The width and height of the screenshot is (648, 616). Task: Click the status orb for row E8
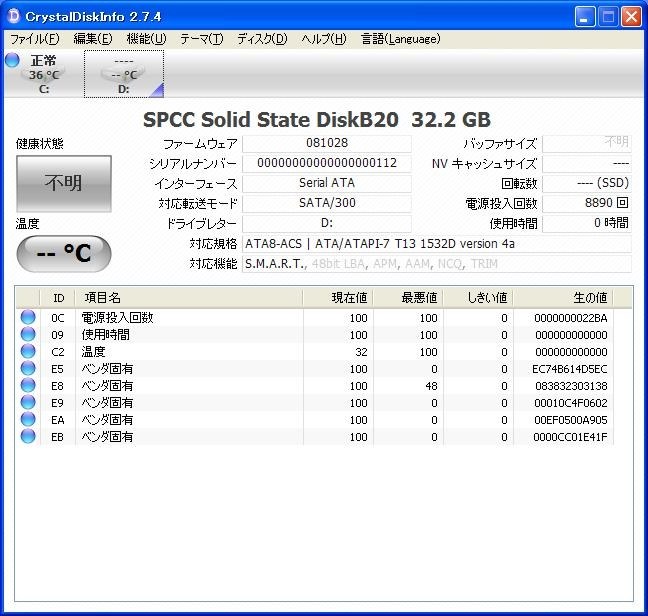click(x=28, y=385)
